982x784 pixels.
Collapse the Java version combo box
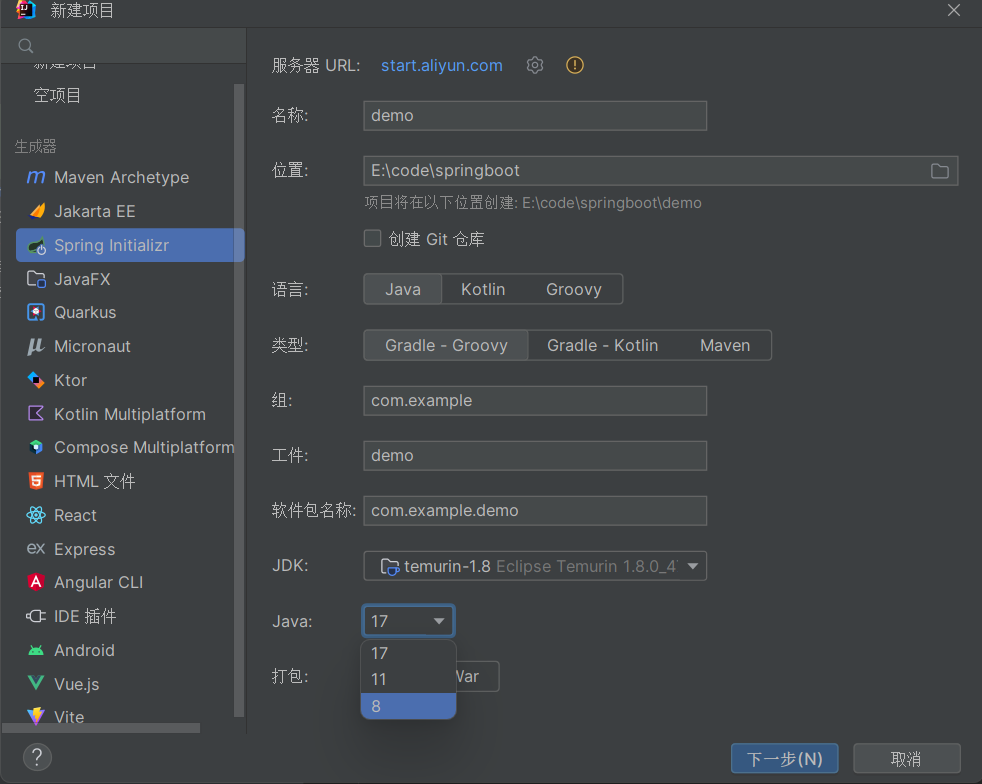[408, 621]
